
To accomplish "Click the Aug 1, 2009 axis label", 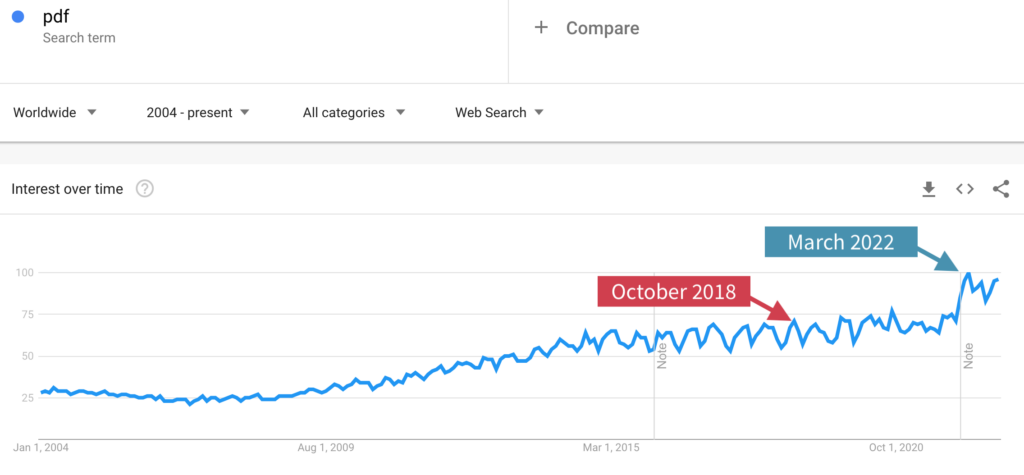I will [326, 448].
